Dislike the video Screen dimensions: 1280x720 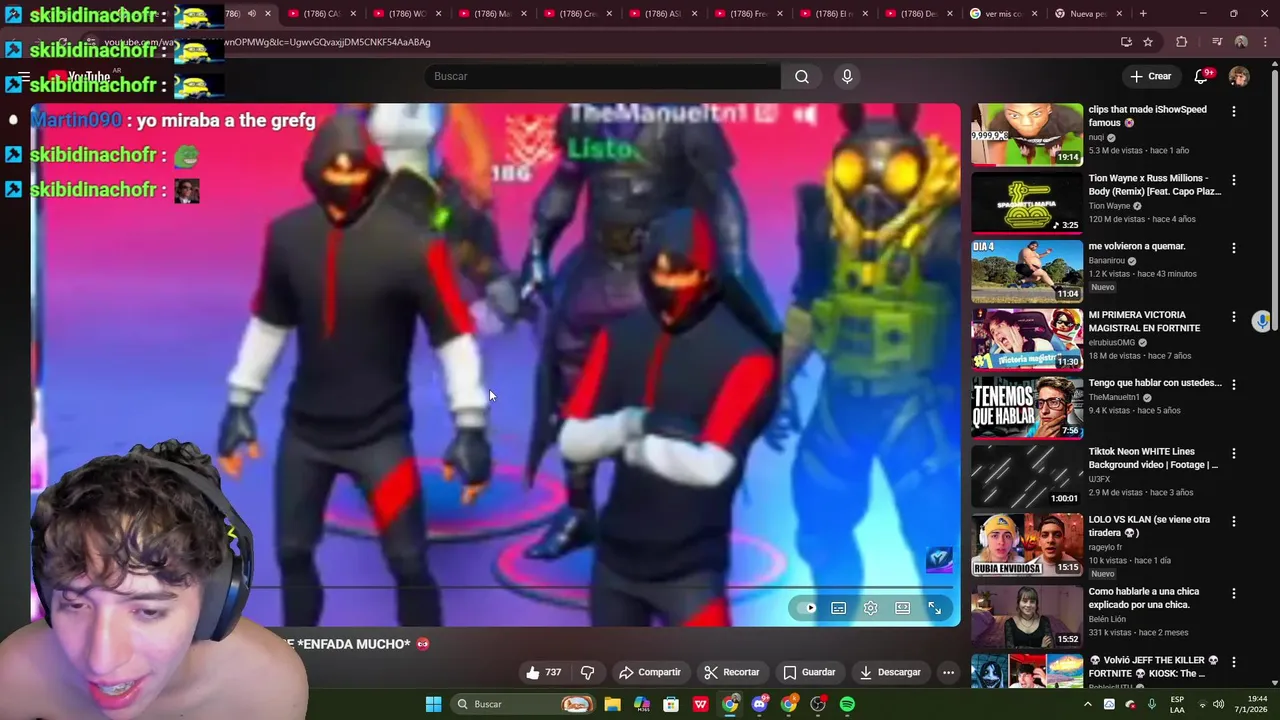click(588, 672)
